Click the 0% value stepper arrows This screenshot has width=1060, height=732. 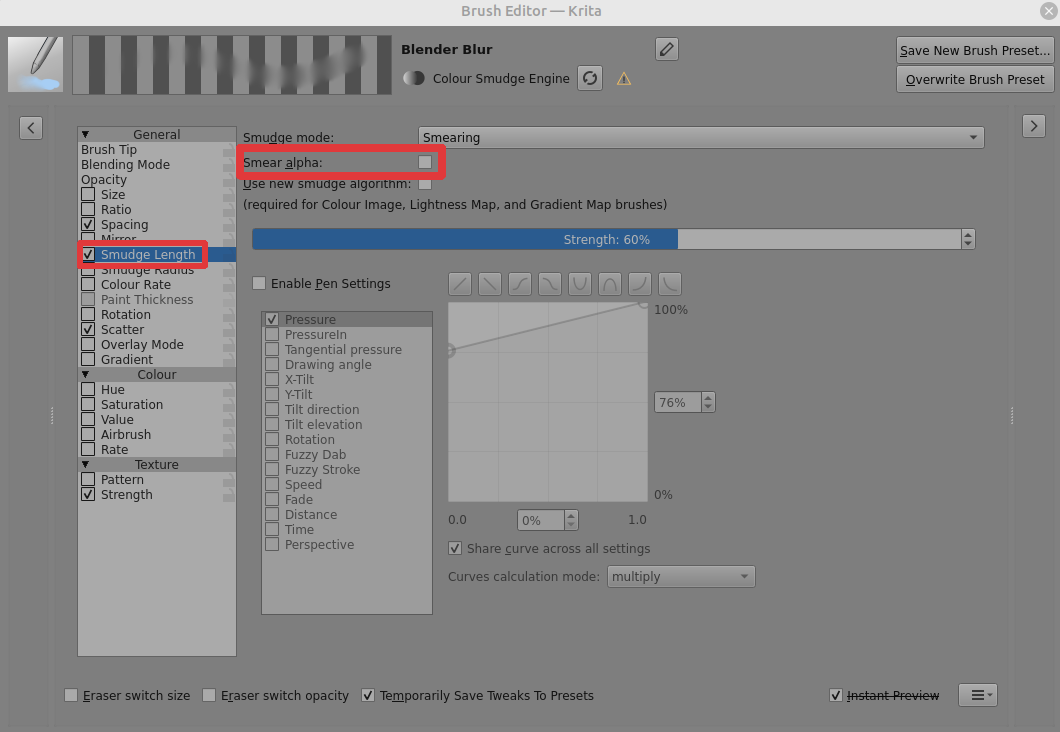[571, 520]
